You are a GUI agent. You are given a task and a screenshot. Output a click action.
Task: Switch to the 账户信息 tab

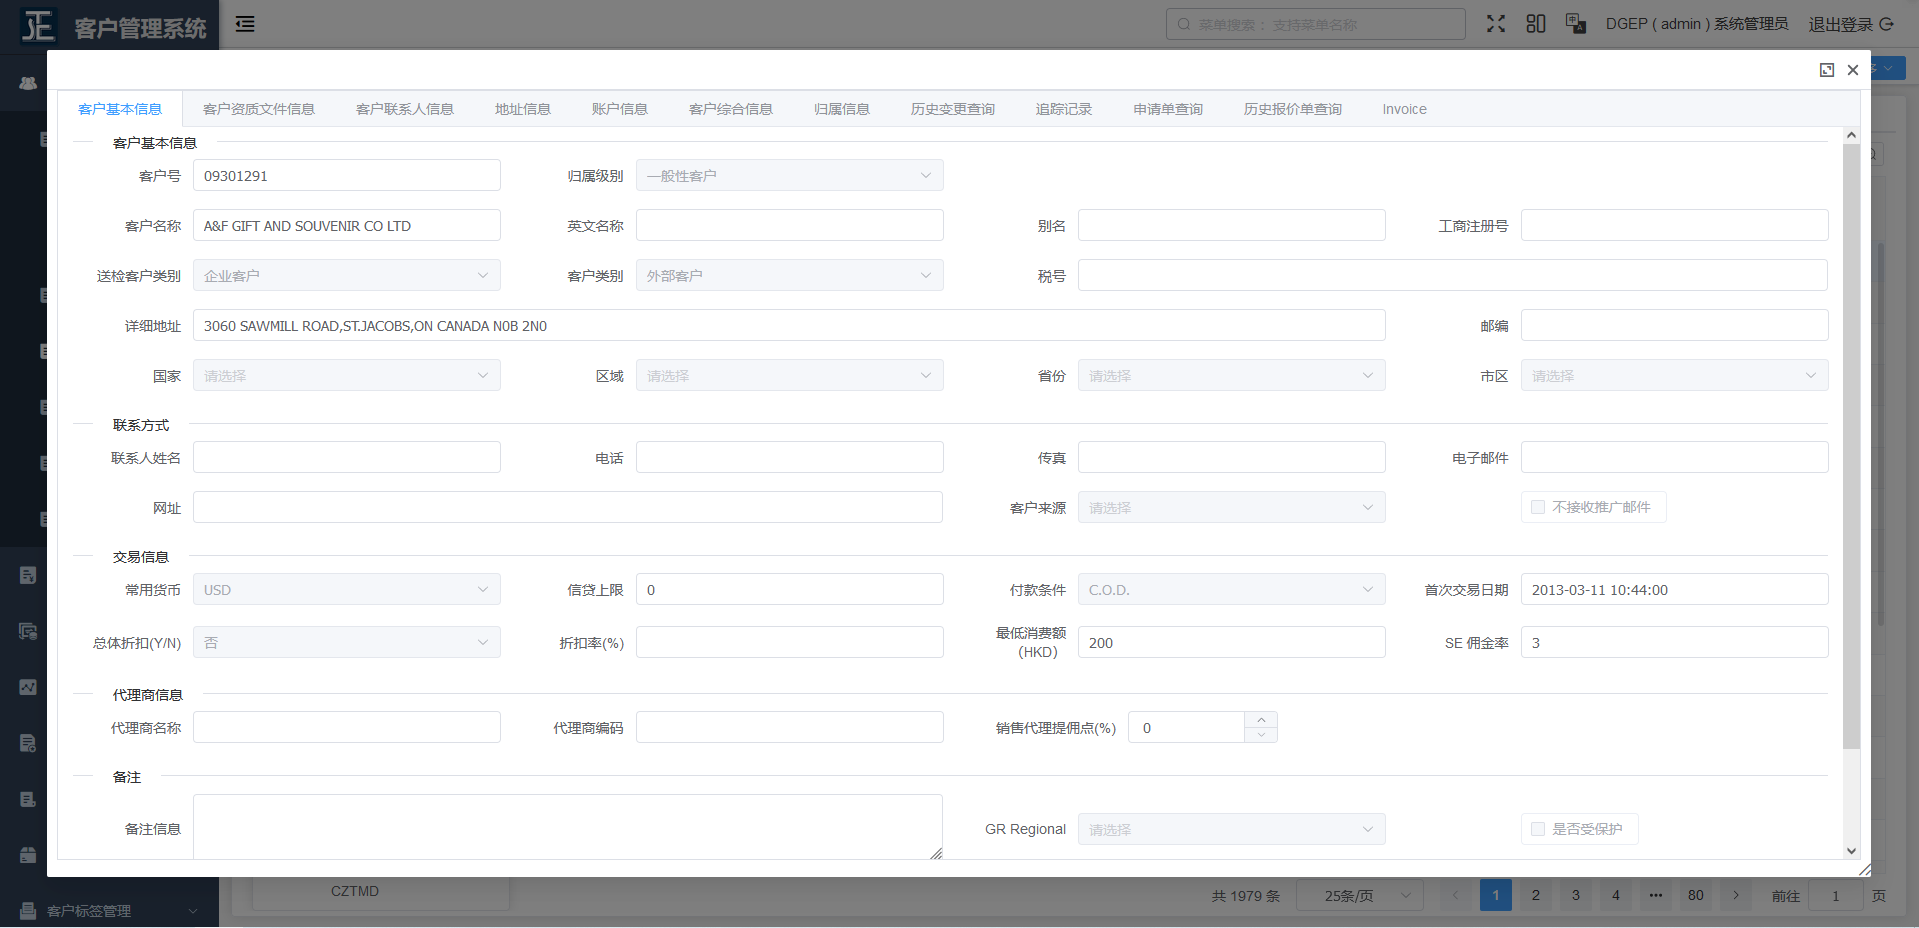point(620,109)
